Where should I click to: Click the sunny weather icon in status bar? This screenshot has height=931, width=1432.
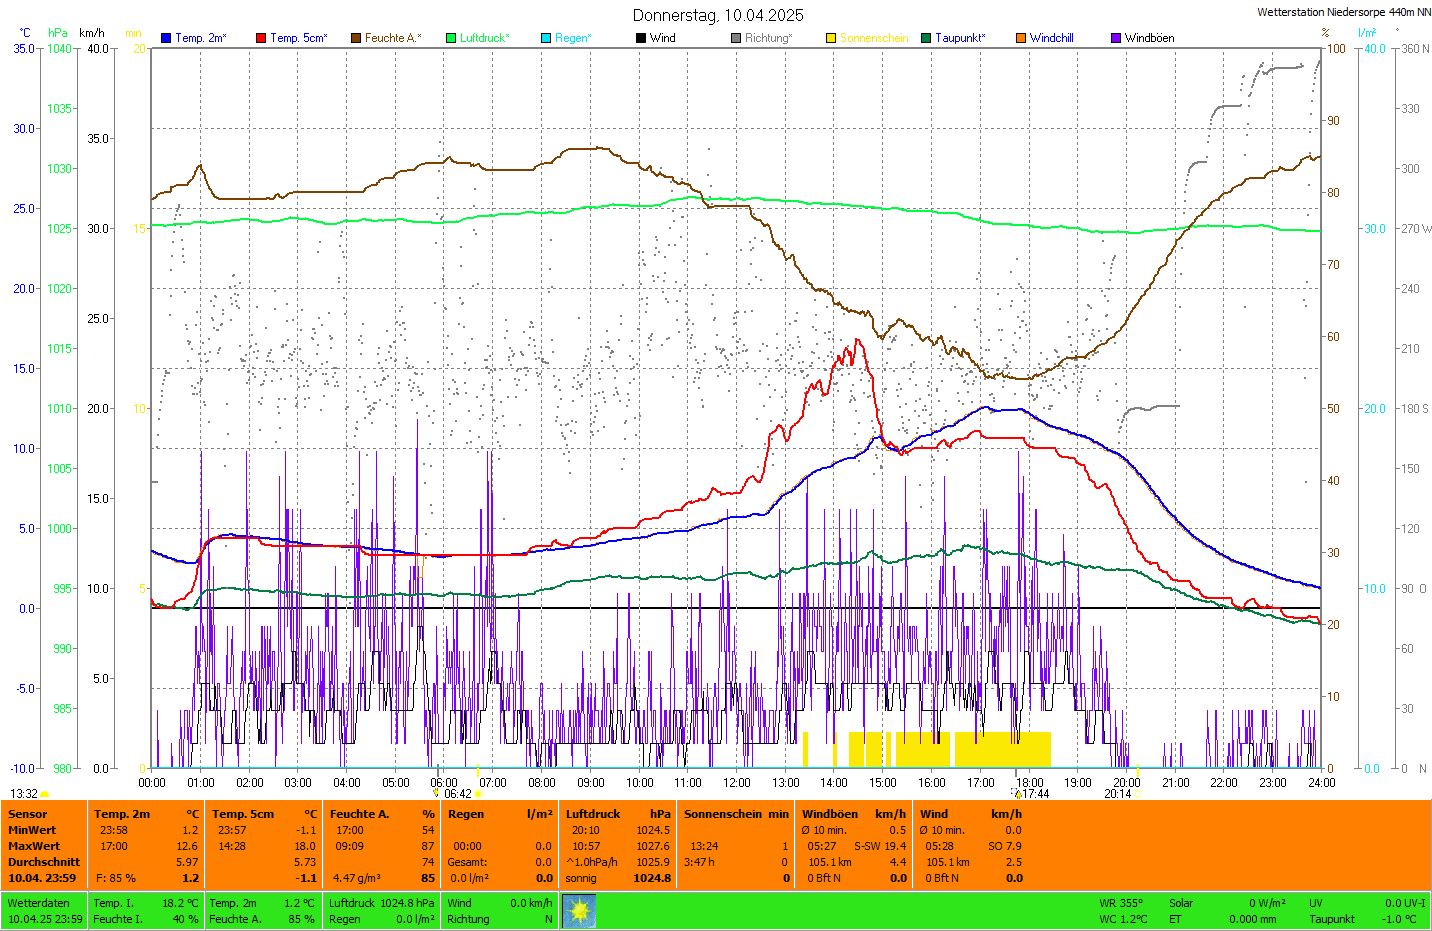pos(579,911)
